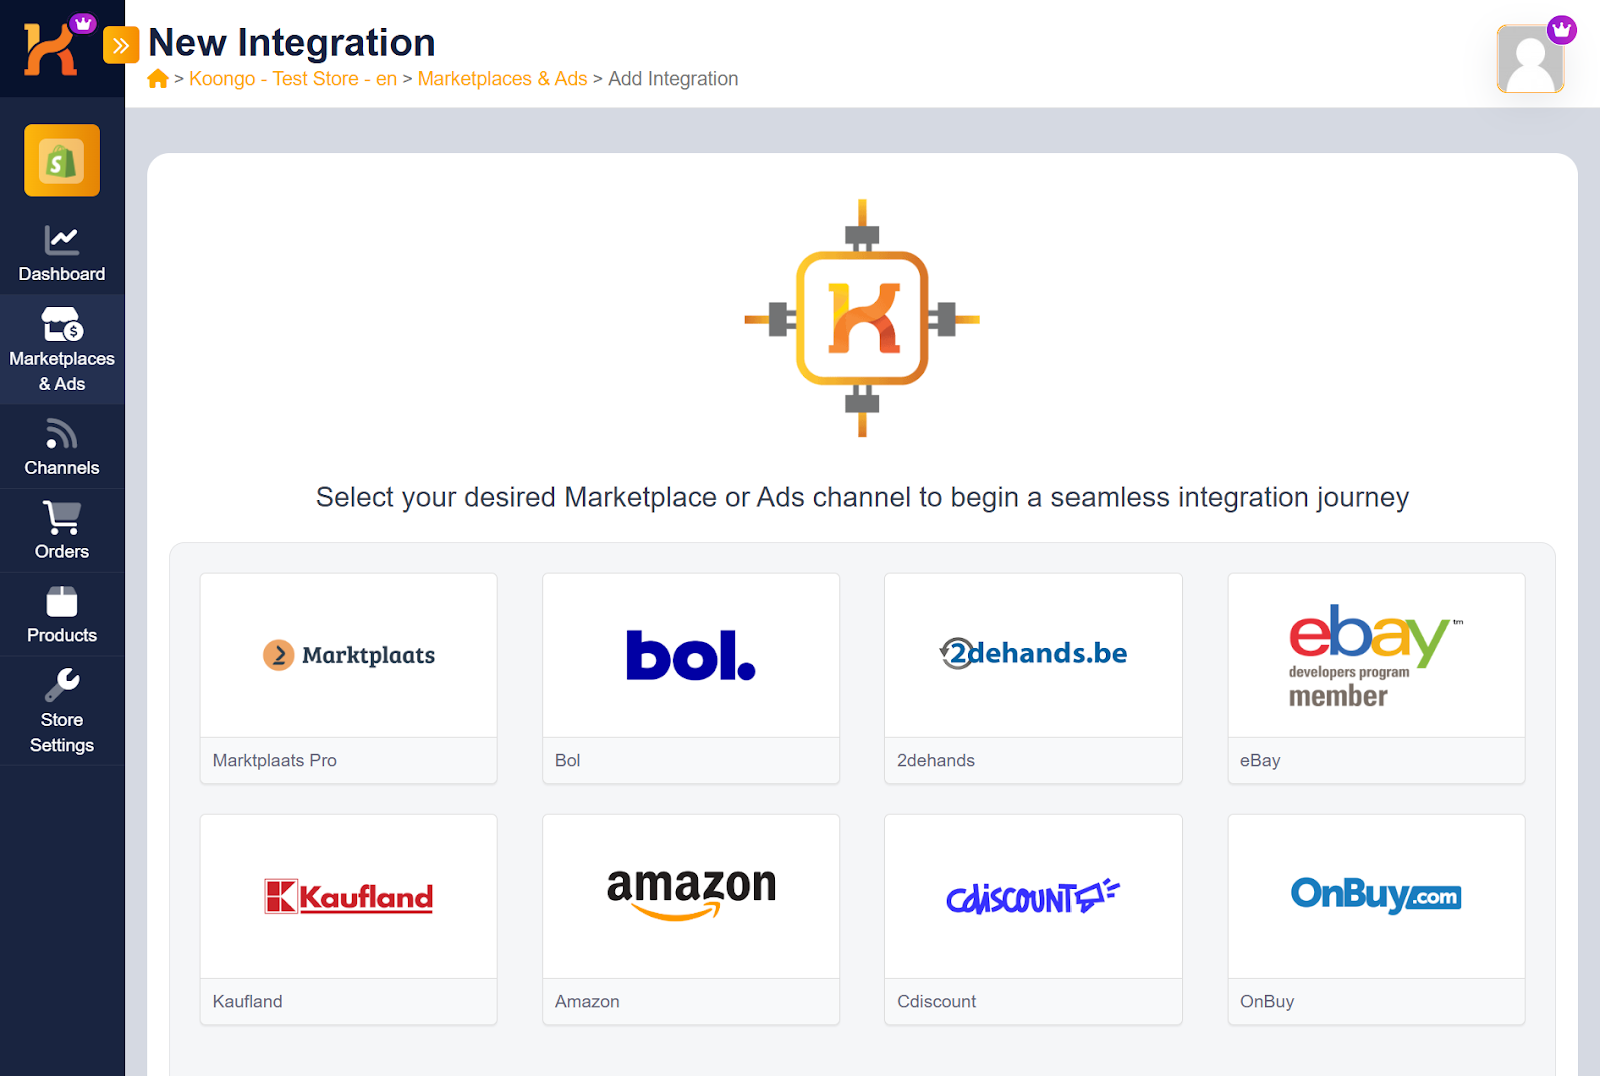The width and height of the screenshot is (1600, 1076).
Task: Click the 'Cdiscount' card label
Action: [936, 1001]
